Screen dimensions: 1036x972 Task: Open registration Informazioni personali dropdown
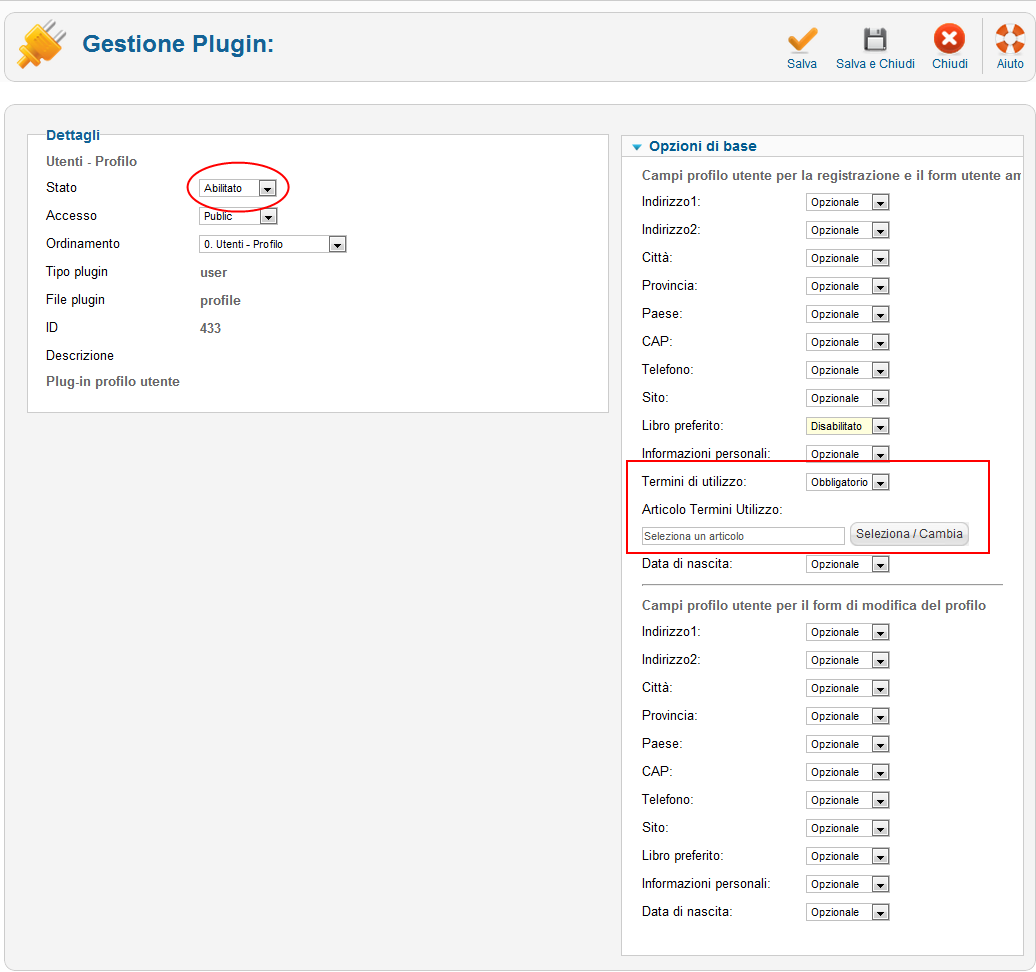pos(847,454)
